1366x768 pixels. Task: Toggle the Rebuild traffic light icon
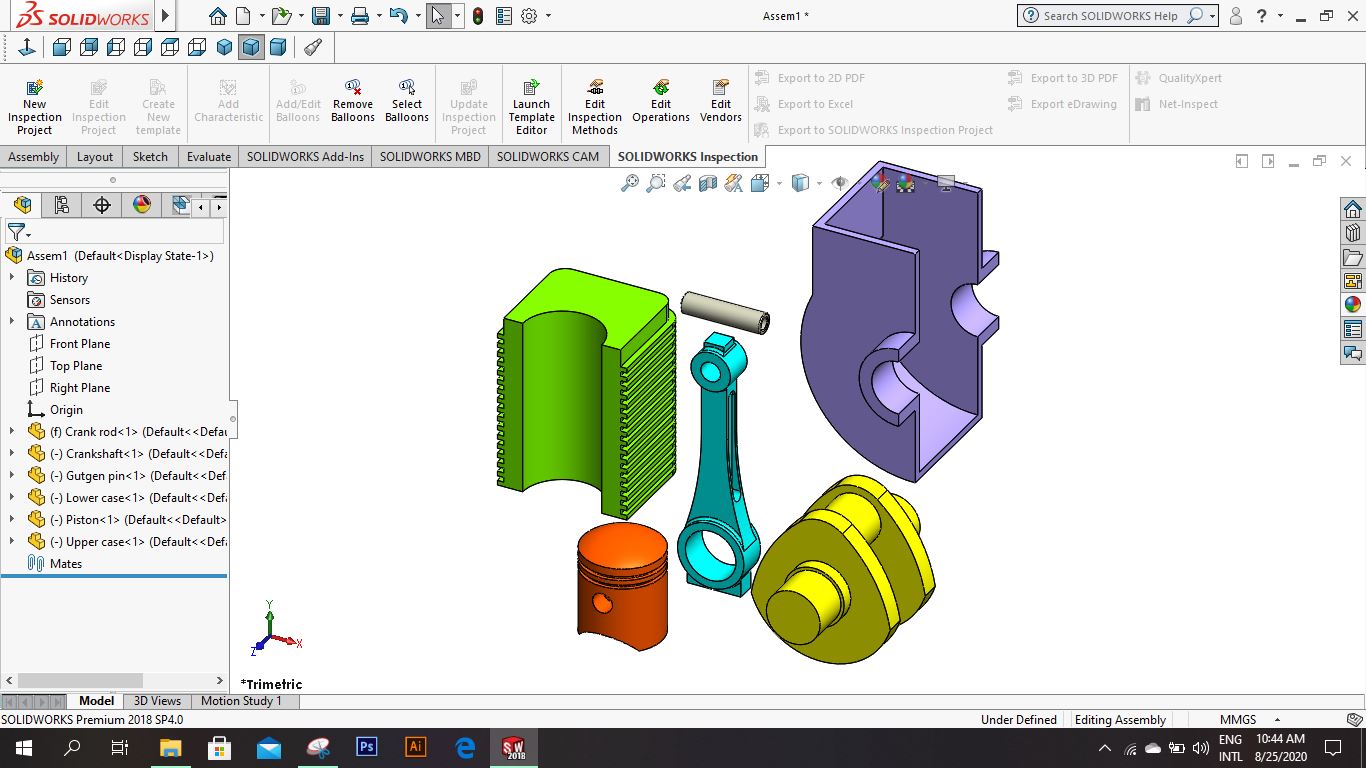point(478,16)
